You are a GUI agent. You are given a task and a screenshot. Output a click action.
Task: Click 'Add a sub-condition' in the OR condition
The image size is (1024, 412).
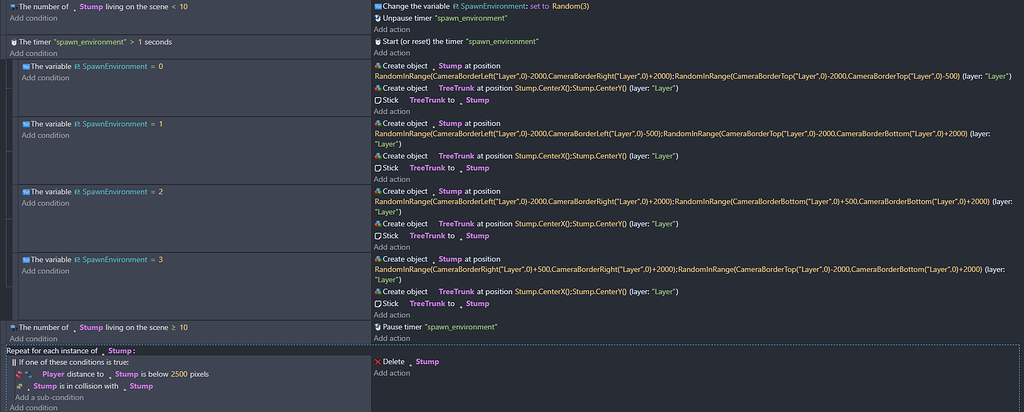pyautogui.click(x=50, y=398)
